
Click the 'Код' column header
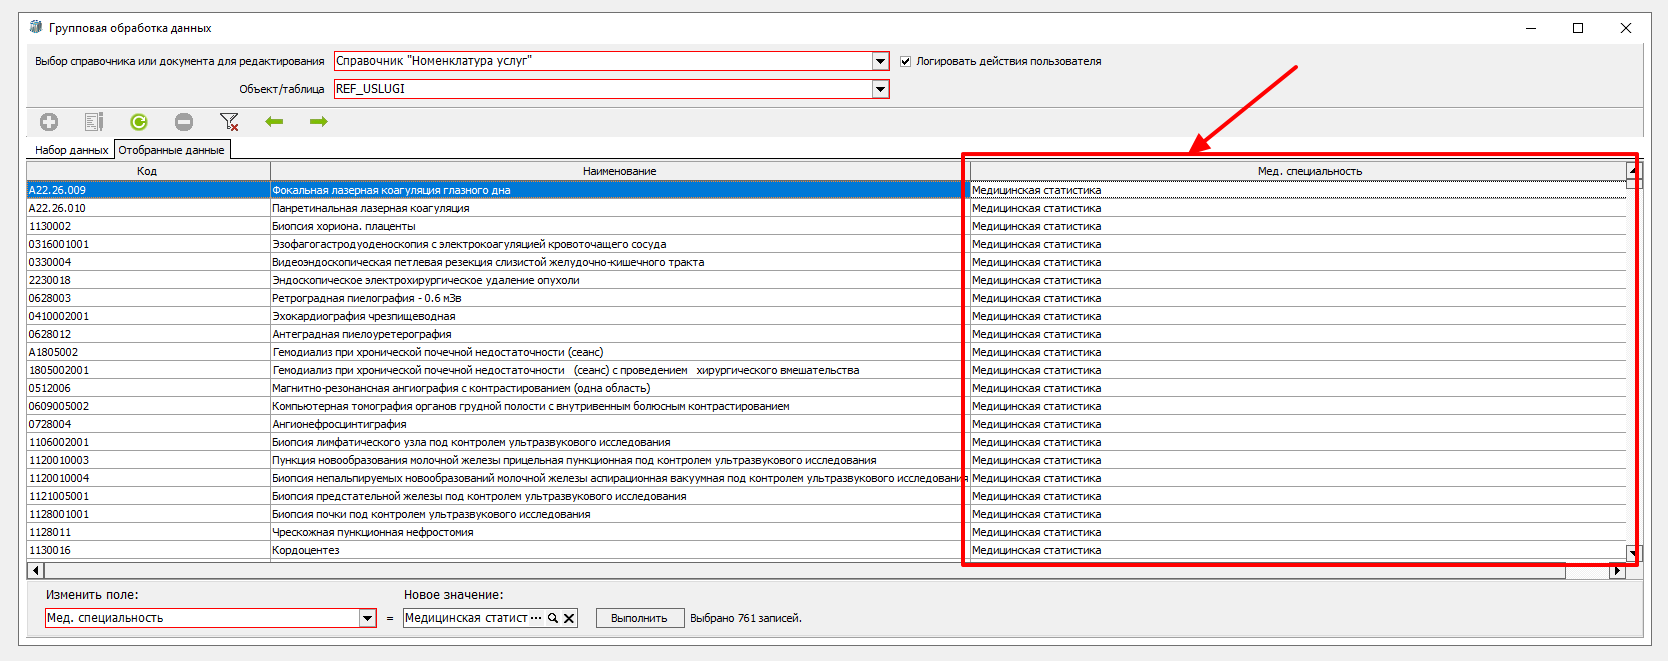point(147,171)
